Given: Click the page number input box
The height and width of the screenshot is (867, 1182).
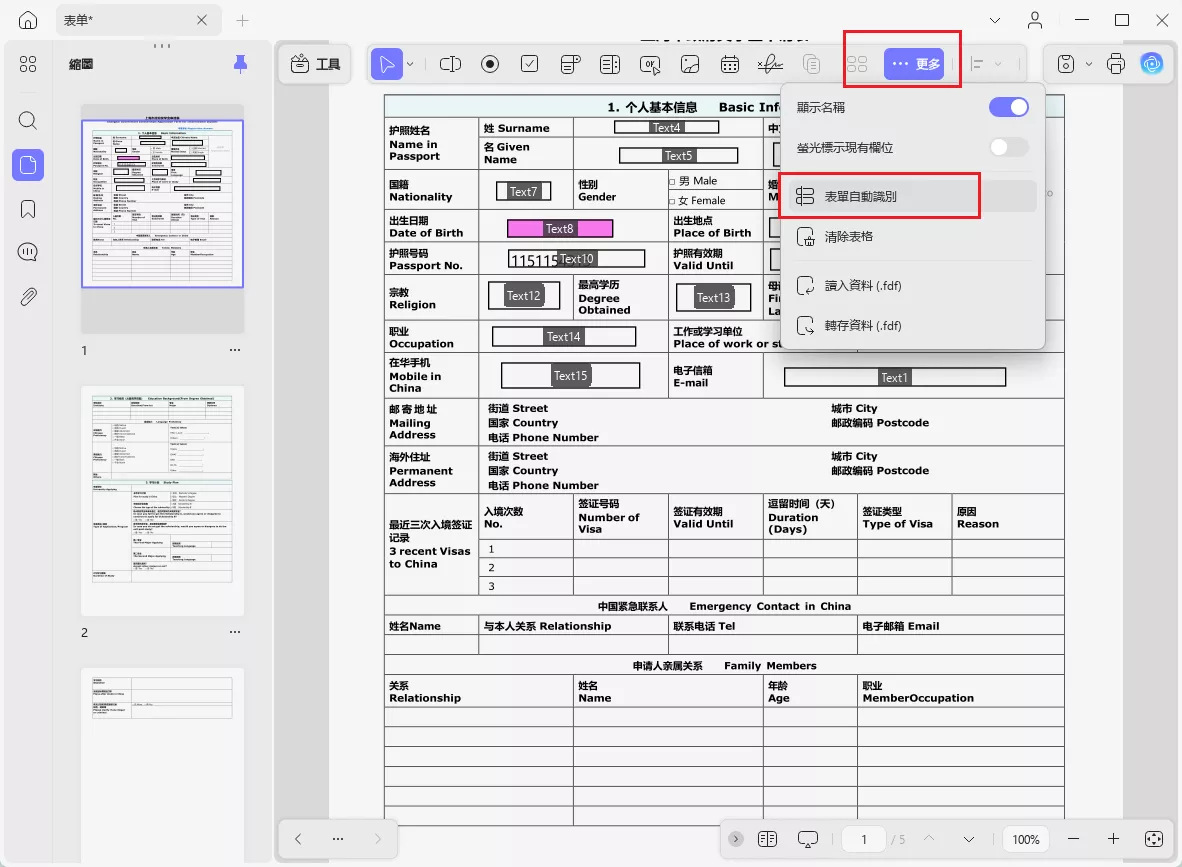Looking at the screenshot, I should coord(864,839).
